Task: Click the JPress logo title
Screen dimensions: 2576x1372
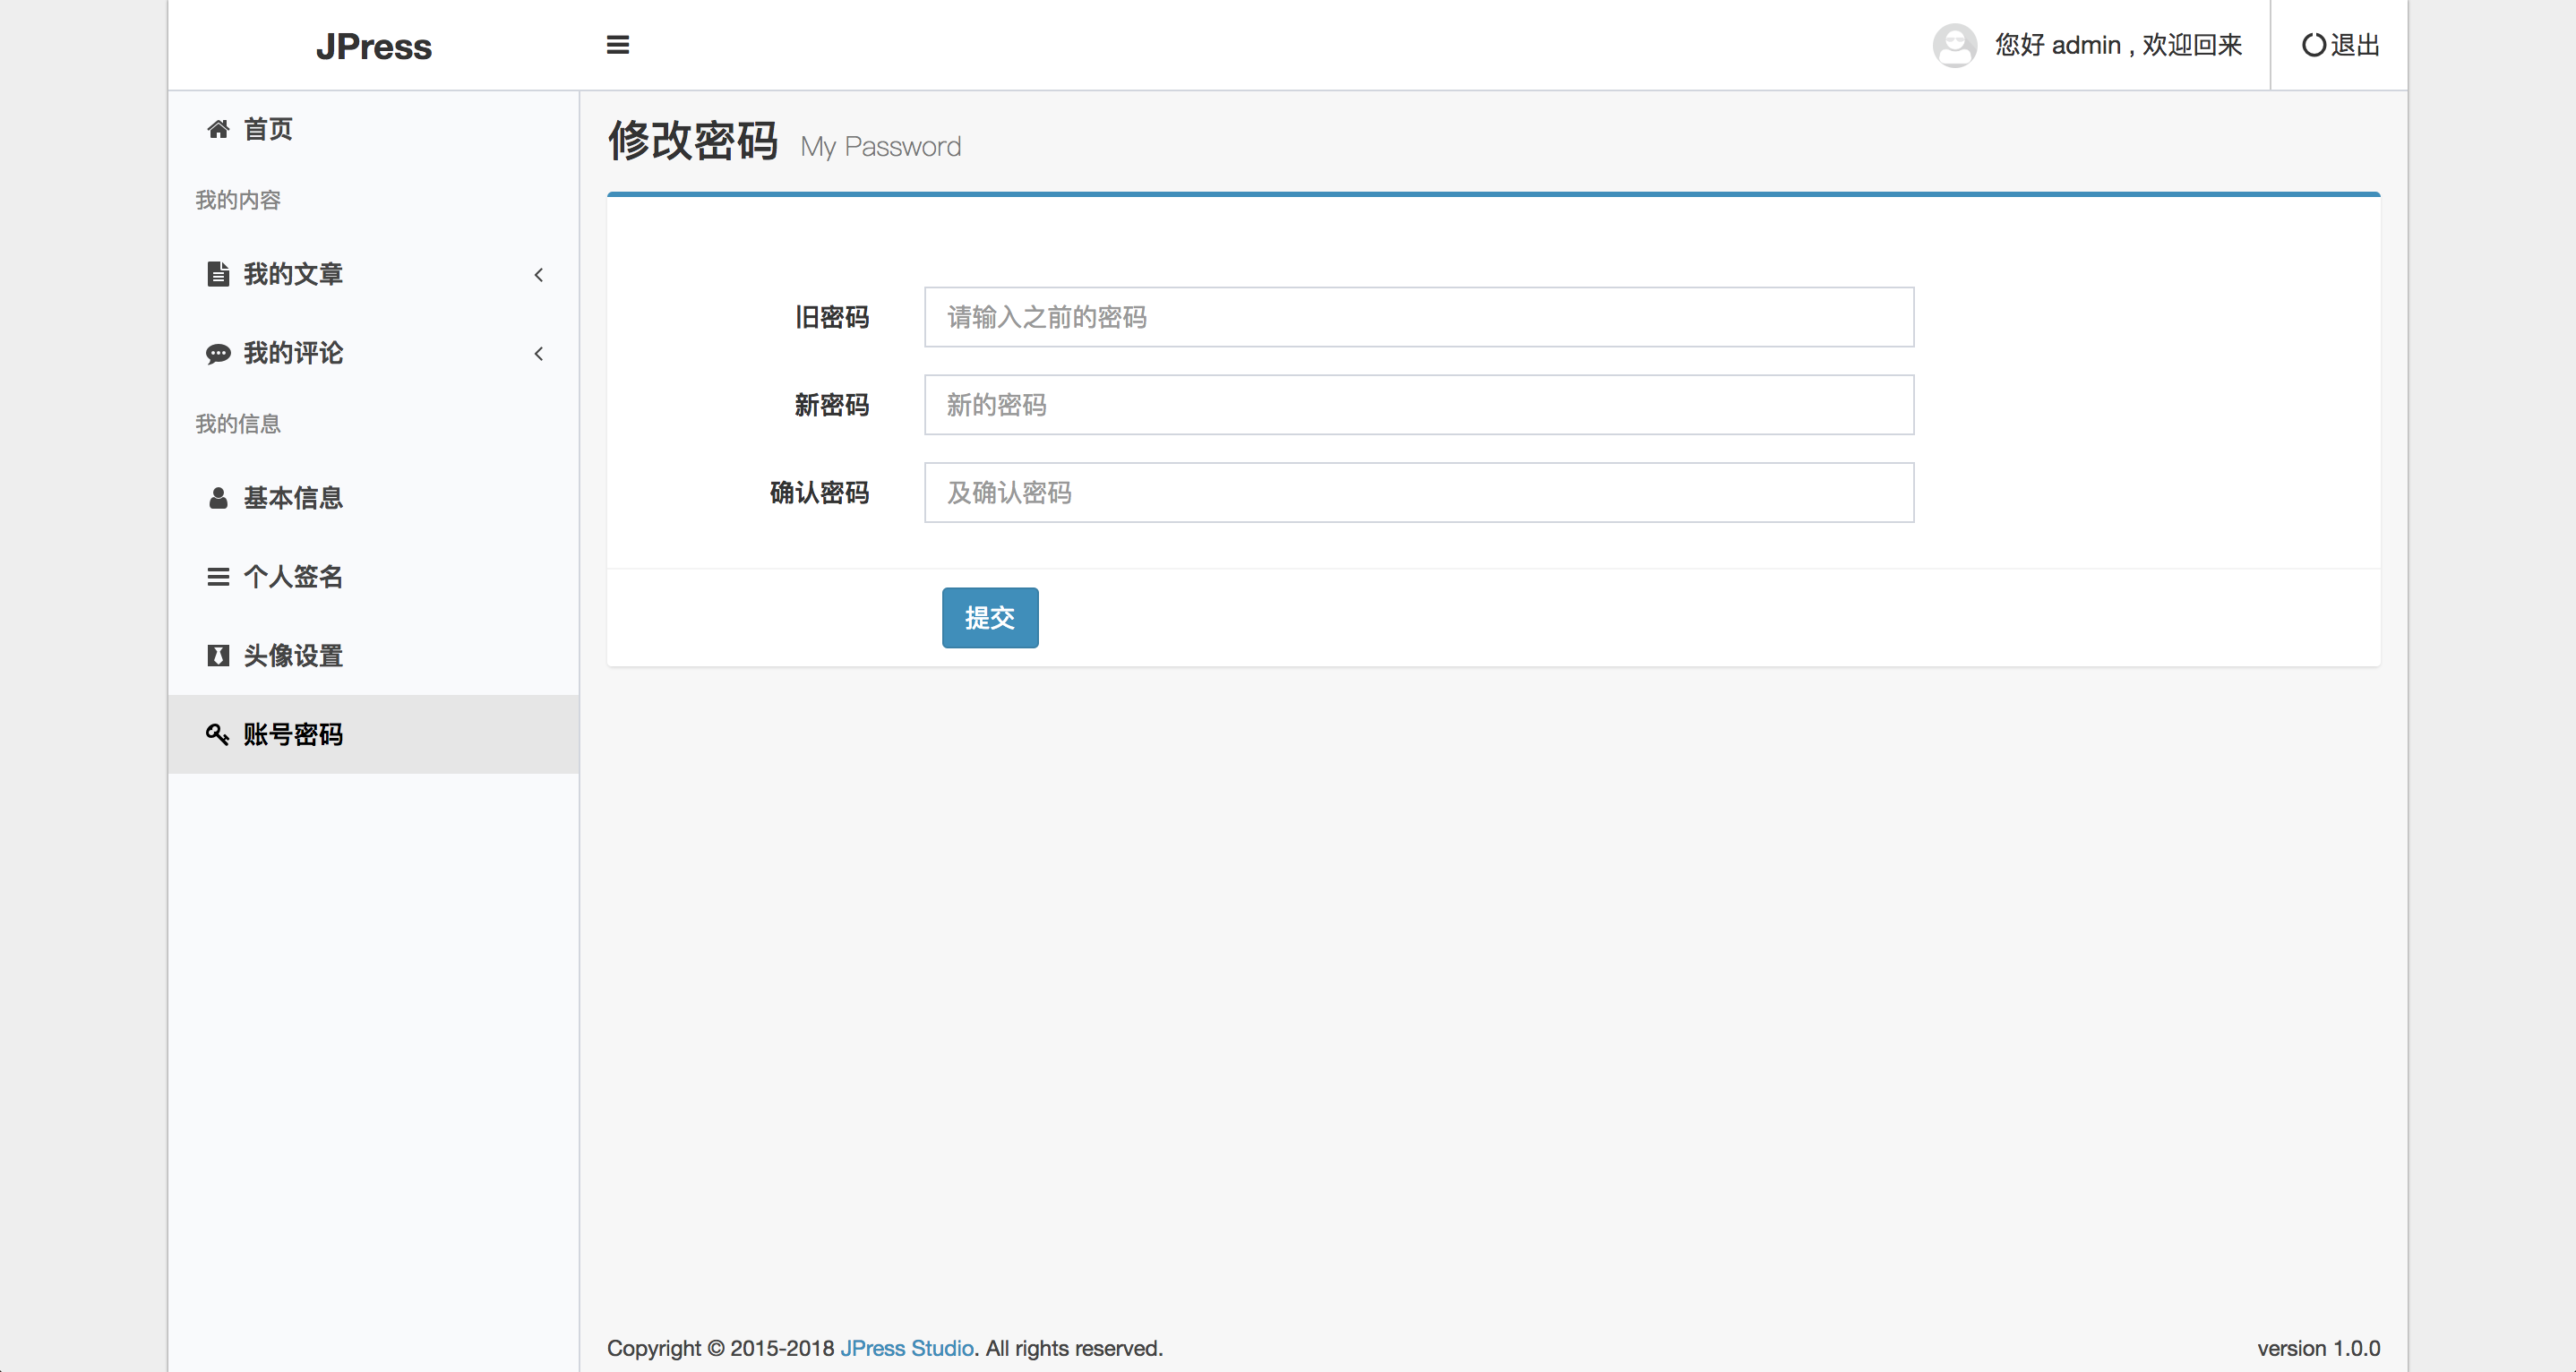Action: coord(373,47)
